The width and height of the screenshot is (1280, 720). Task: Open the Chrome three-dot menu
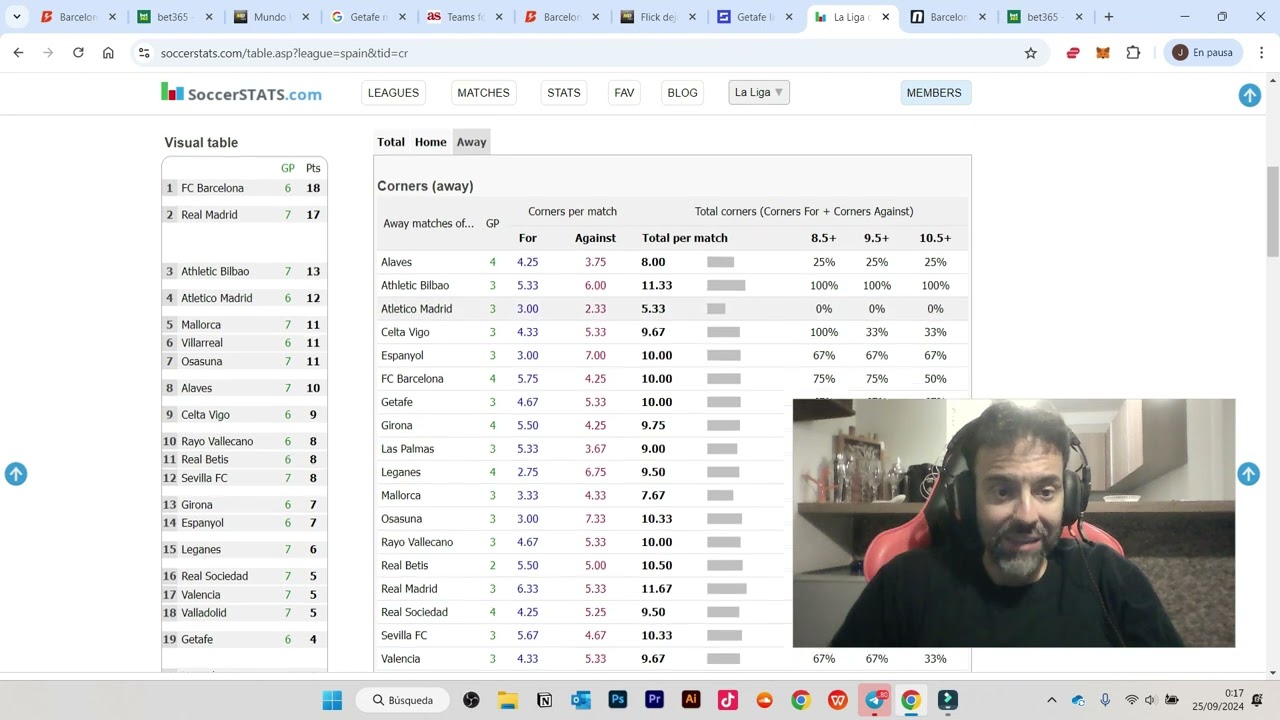pyautogui.click(x=1261, y=53)
